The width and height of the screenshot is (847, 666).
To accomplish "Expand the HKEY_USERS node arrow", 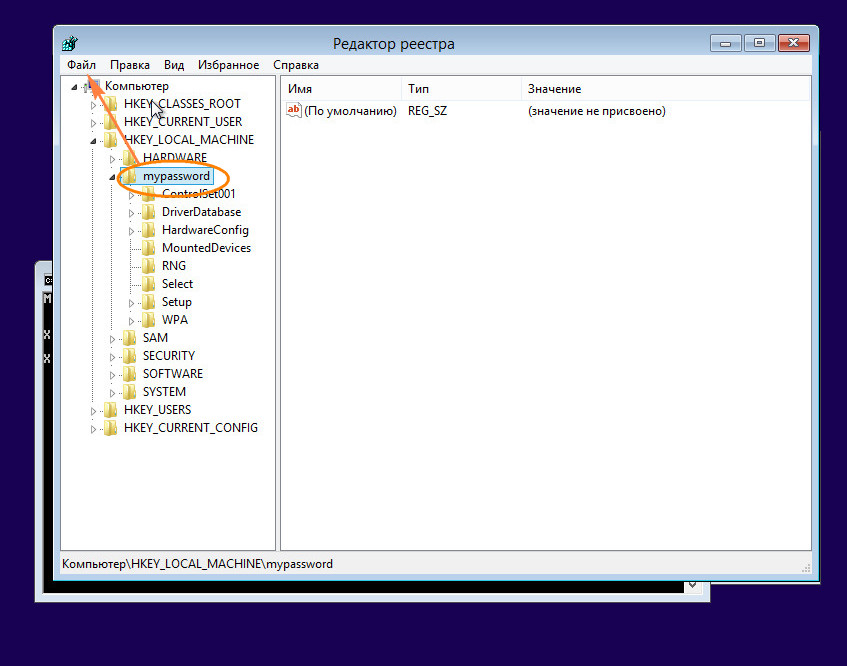I will (x=93, y=412).
